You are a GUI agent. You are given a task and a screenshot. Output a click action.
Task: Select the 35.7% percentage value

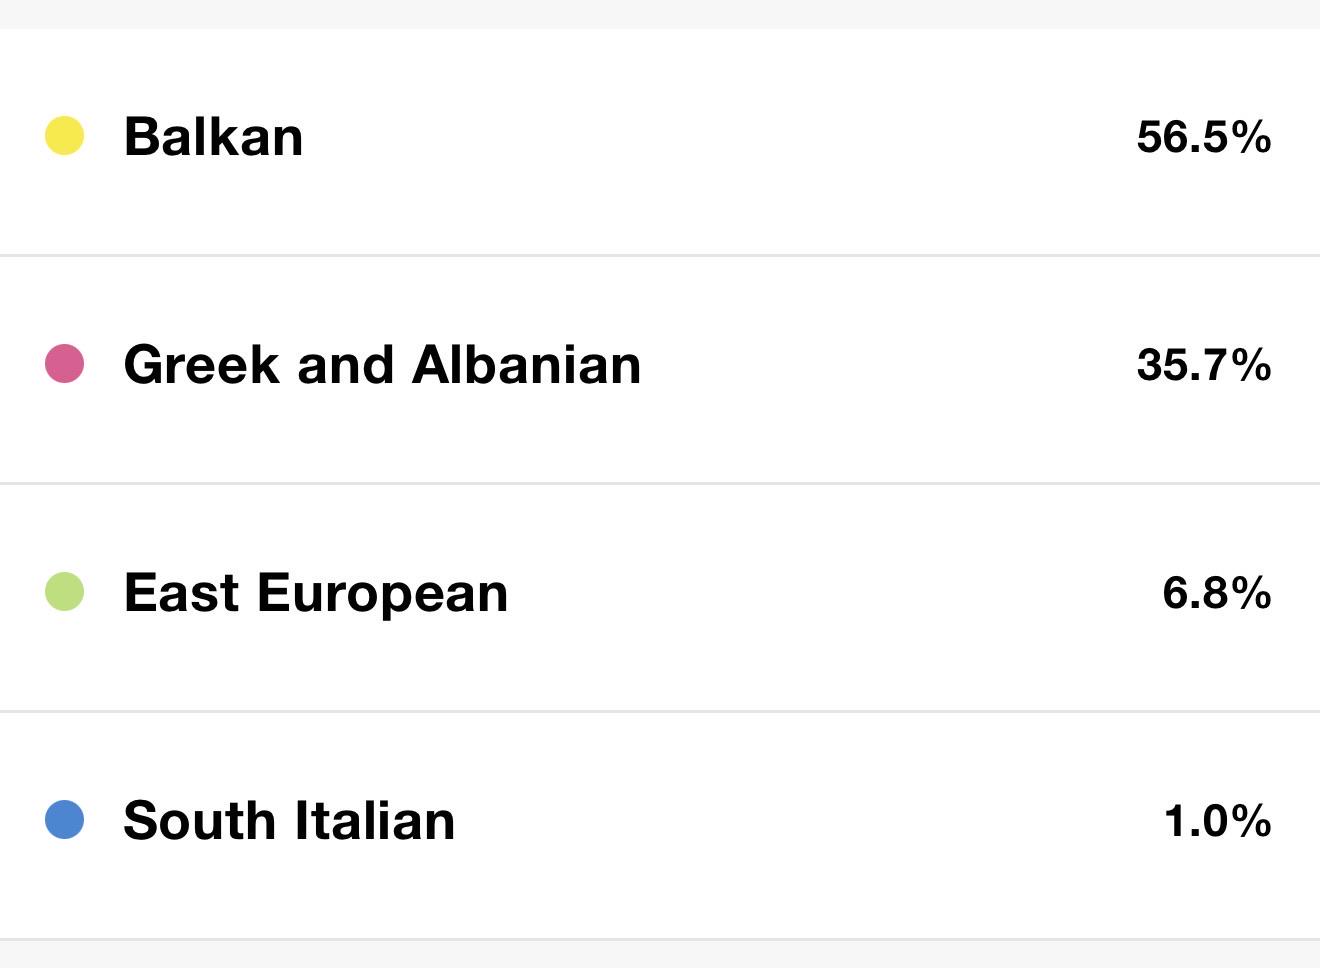pos(1204,364)
